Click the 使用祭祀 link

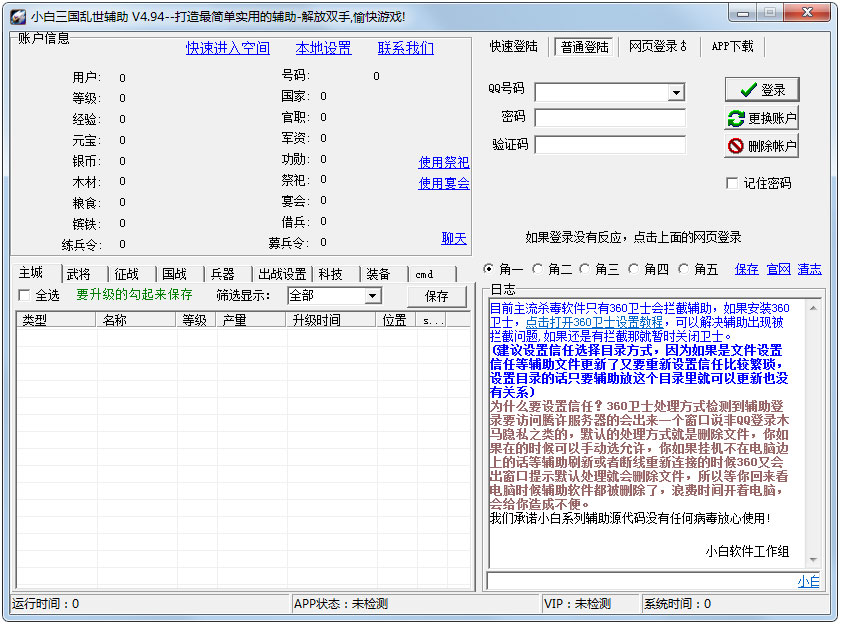(444, 163)
